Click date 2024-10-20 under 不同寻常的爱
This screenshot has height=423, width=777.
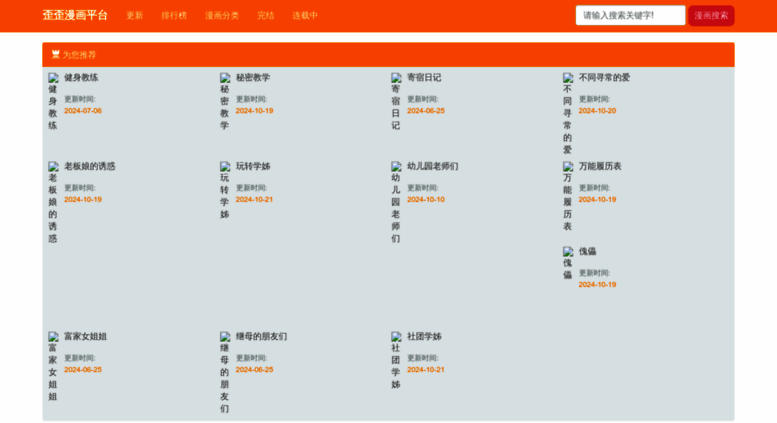[x=597, y=110]
